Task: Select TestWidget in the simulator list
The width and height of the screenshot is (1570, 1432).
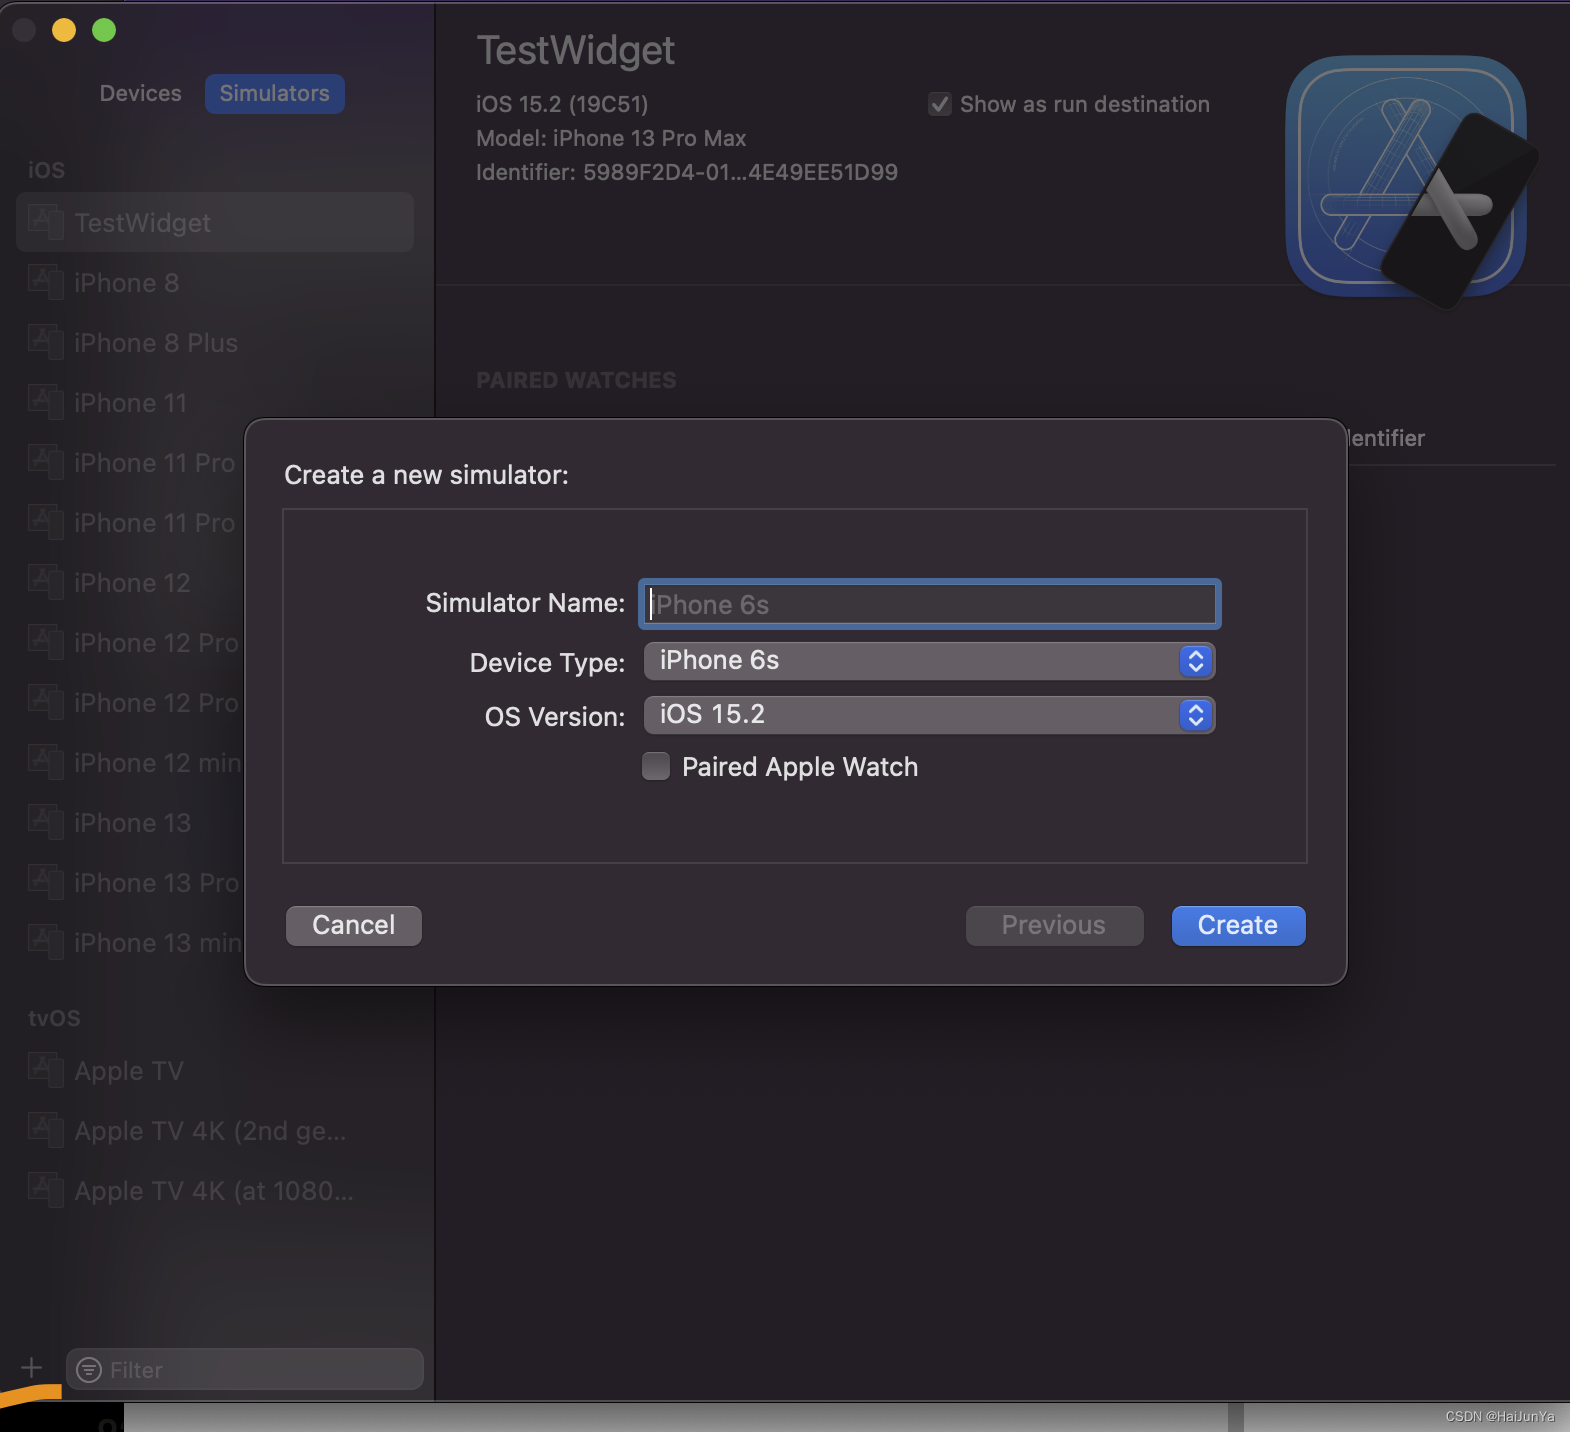Action: pos(215,222)
